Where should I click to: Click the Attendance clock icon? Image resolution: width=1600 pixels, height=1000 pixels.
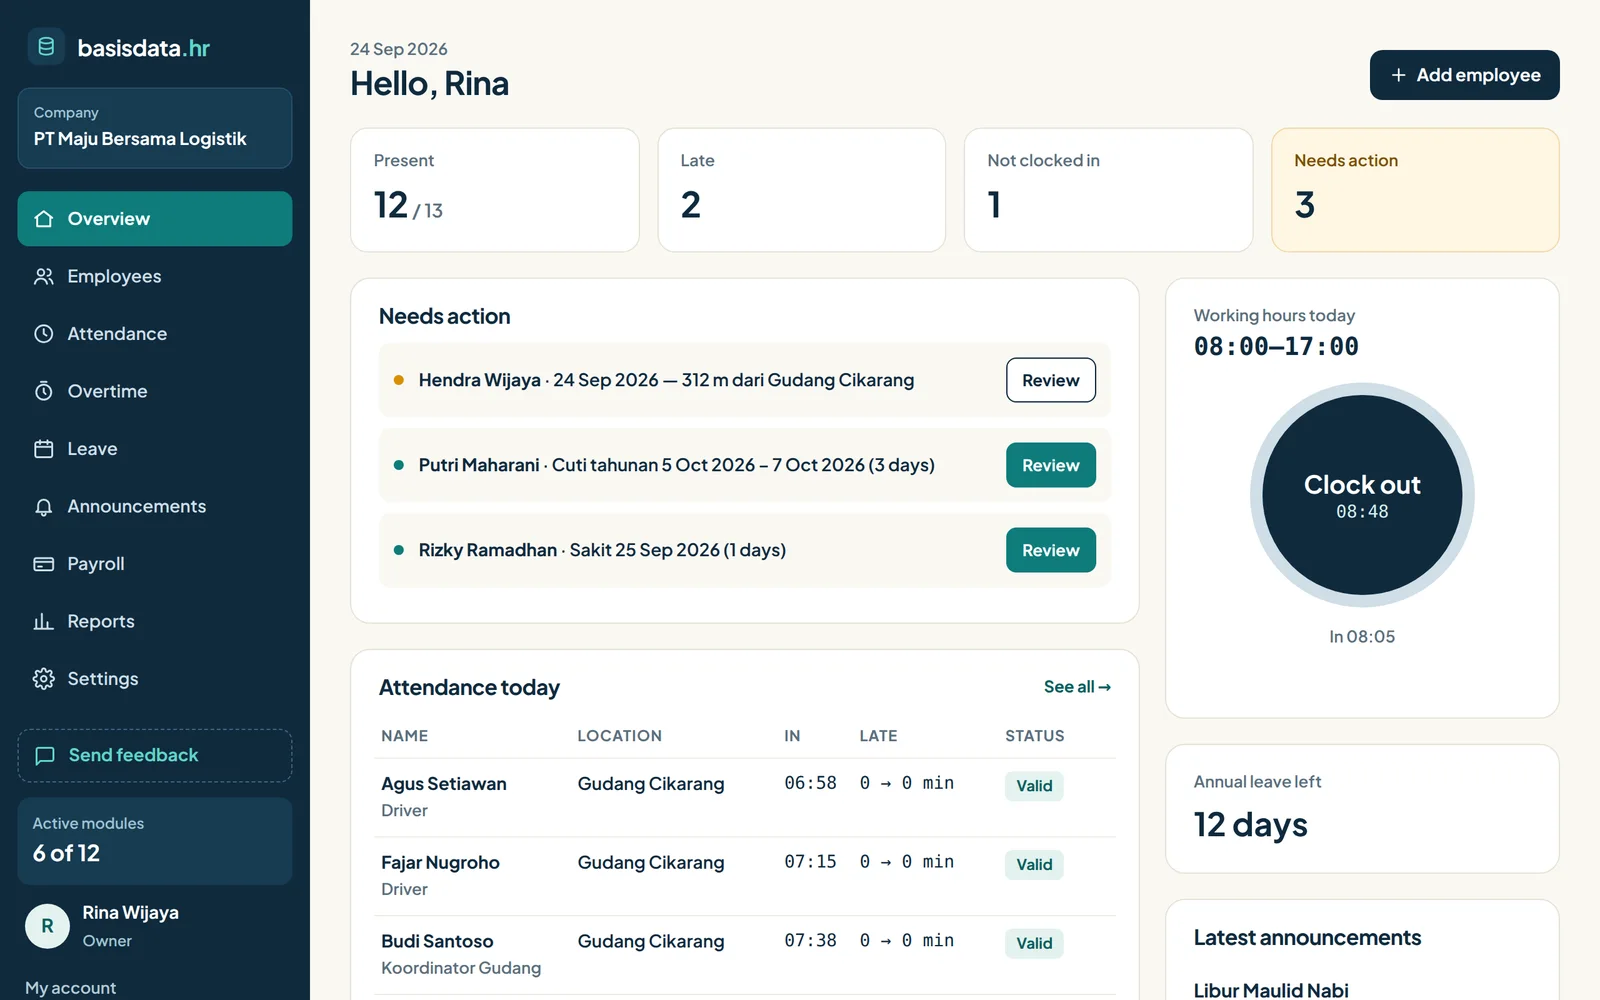click(x=44, y=334)
